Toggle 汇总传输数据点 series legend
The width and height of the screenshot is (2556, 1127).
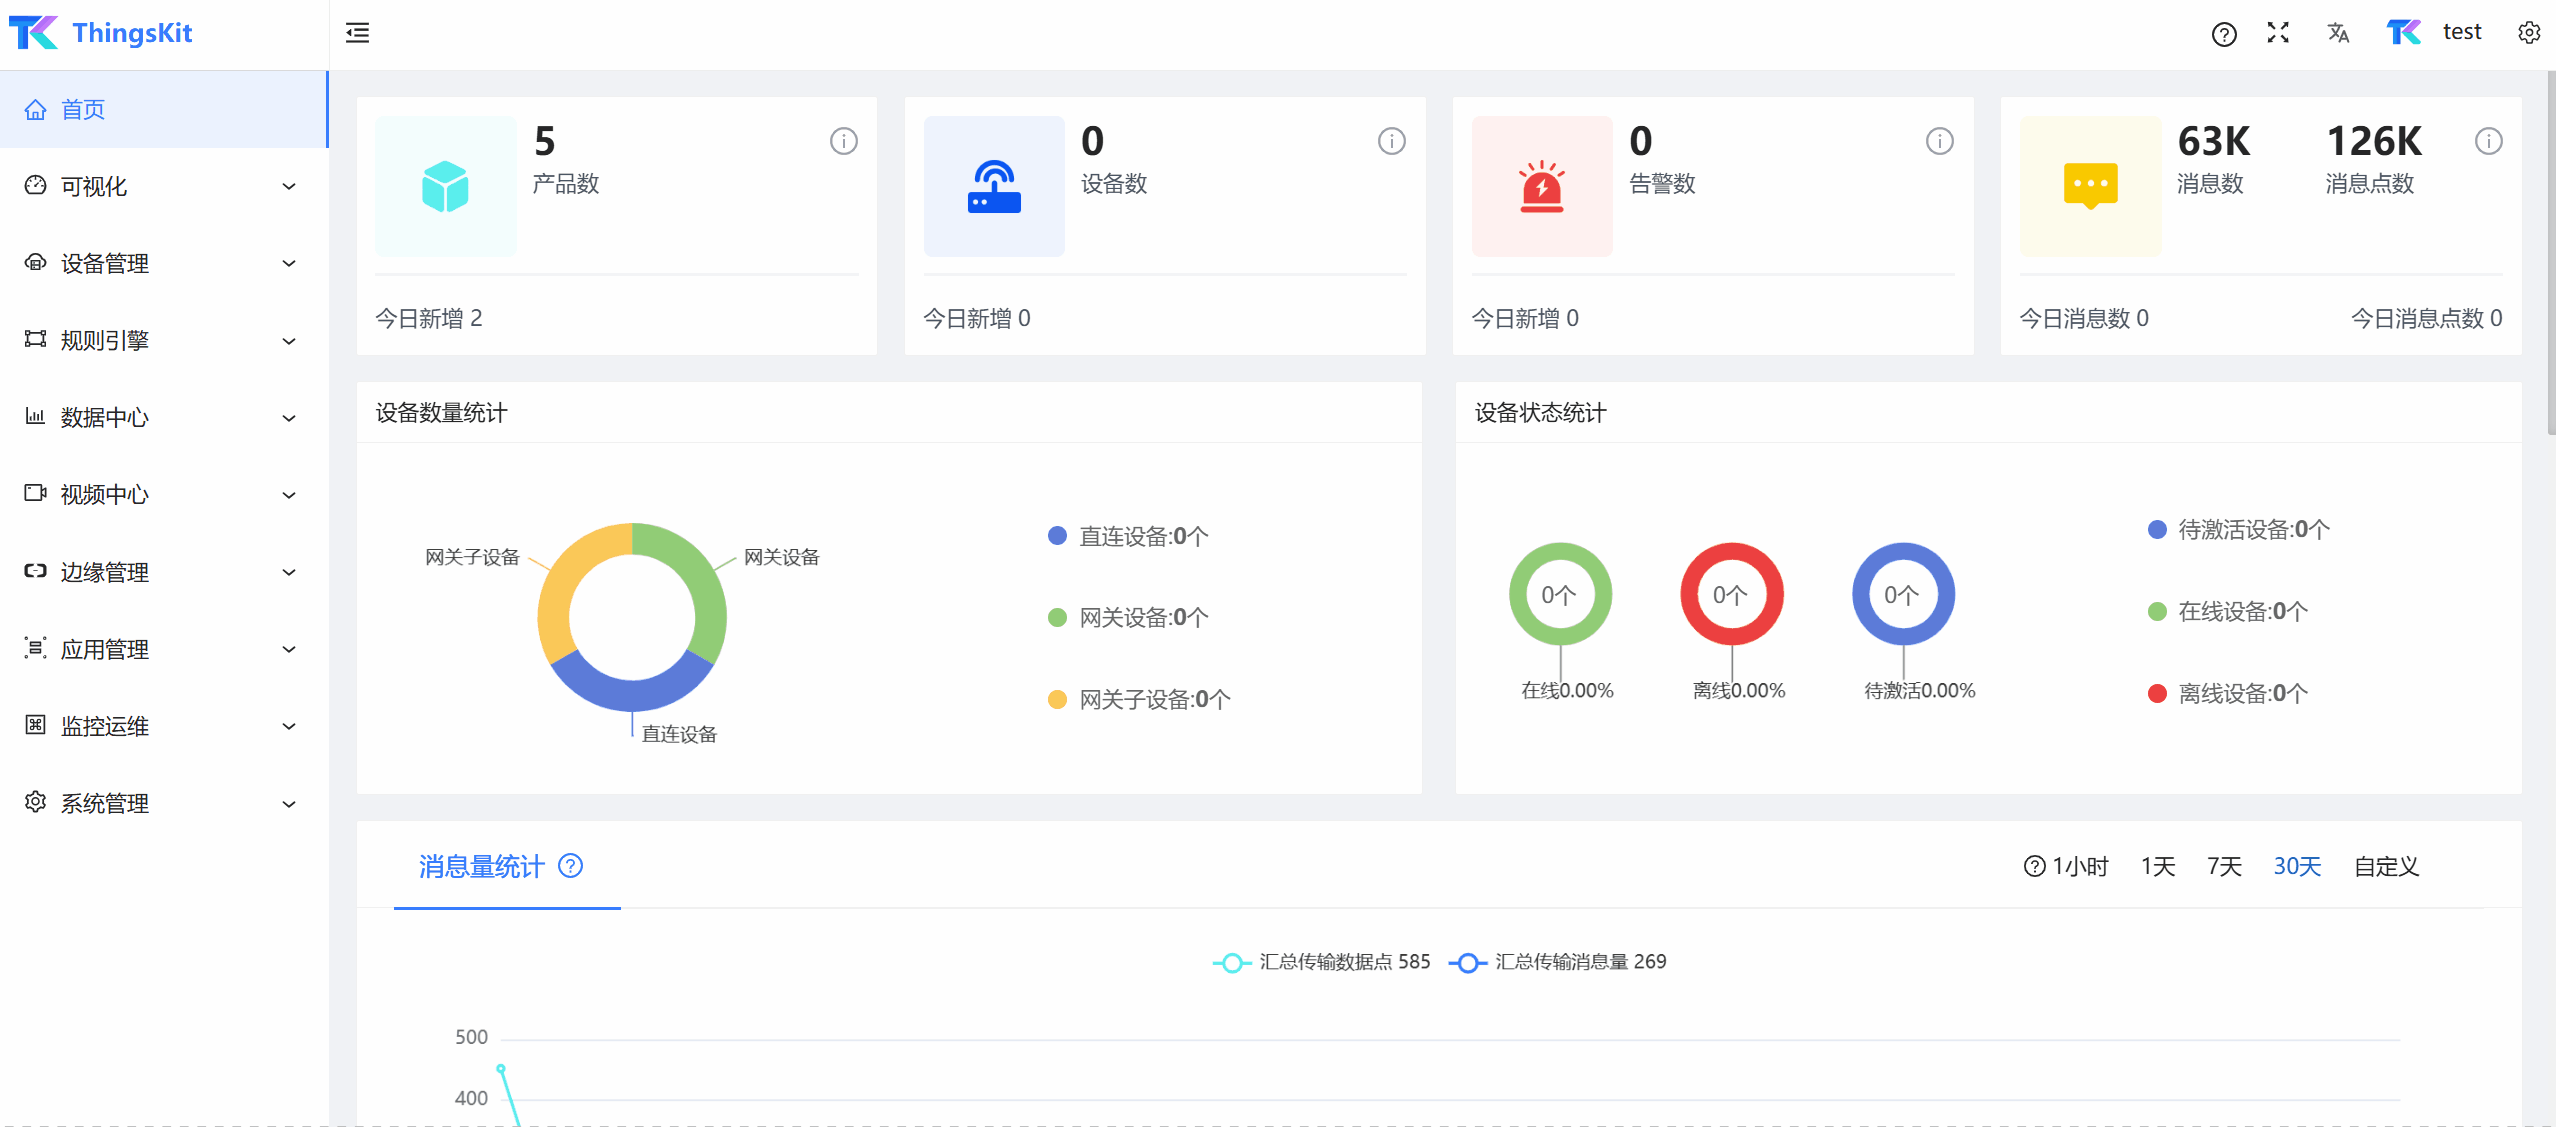coord(1322,962)
